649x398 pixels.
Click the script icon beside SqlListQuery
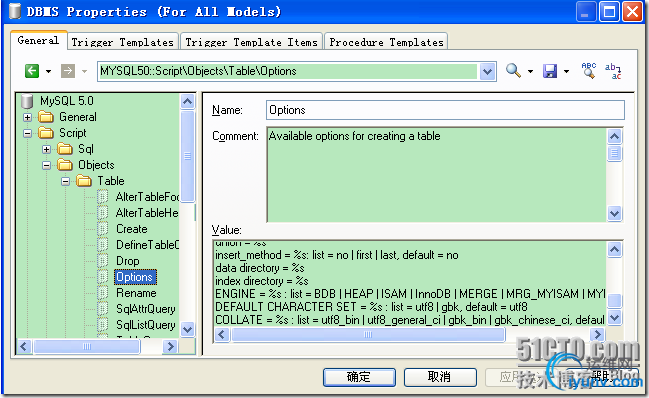[x=103, y=325]
